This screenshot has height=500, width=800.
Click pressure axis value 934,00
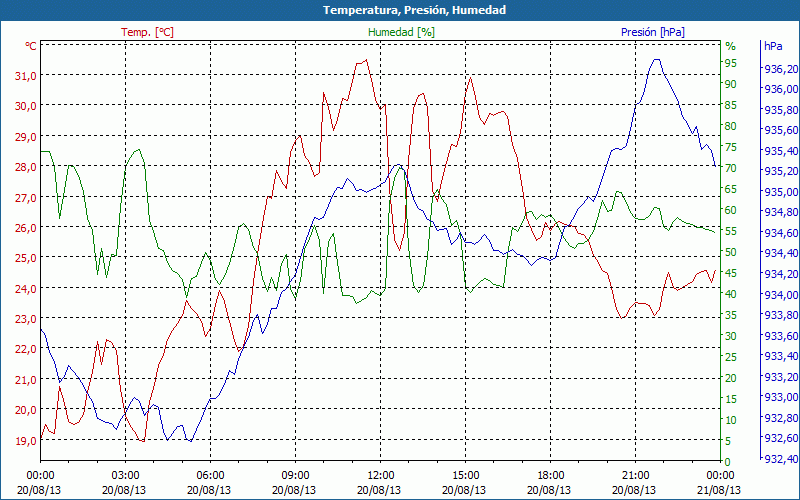point(781,295)
